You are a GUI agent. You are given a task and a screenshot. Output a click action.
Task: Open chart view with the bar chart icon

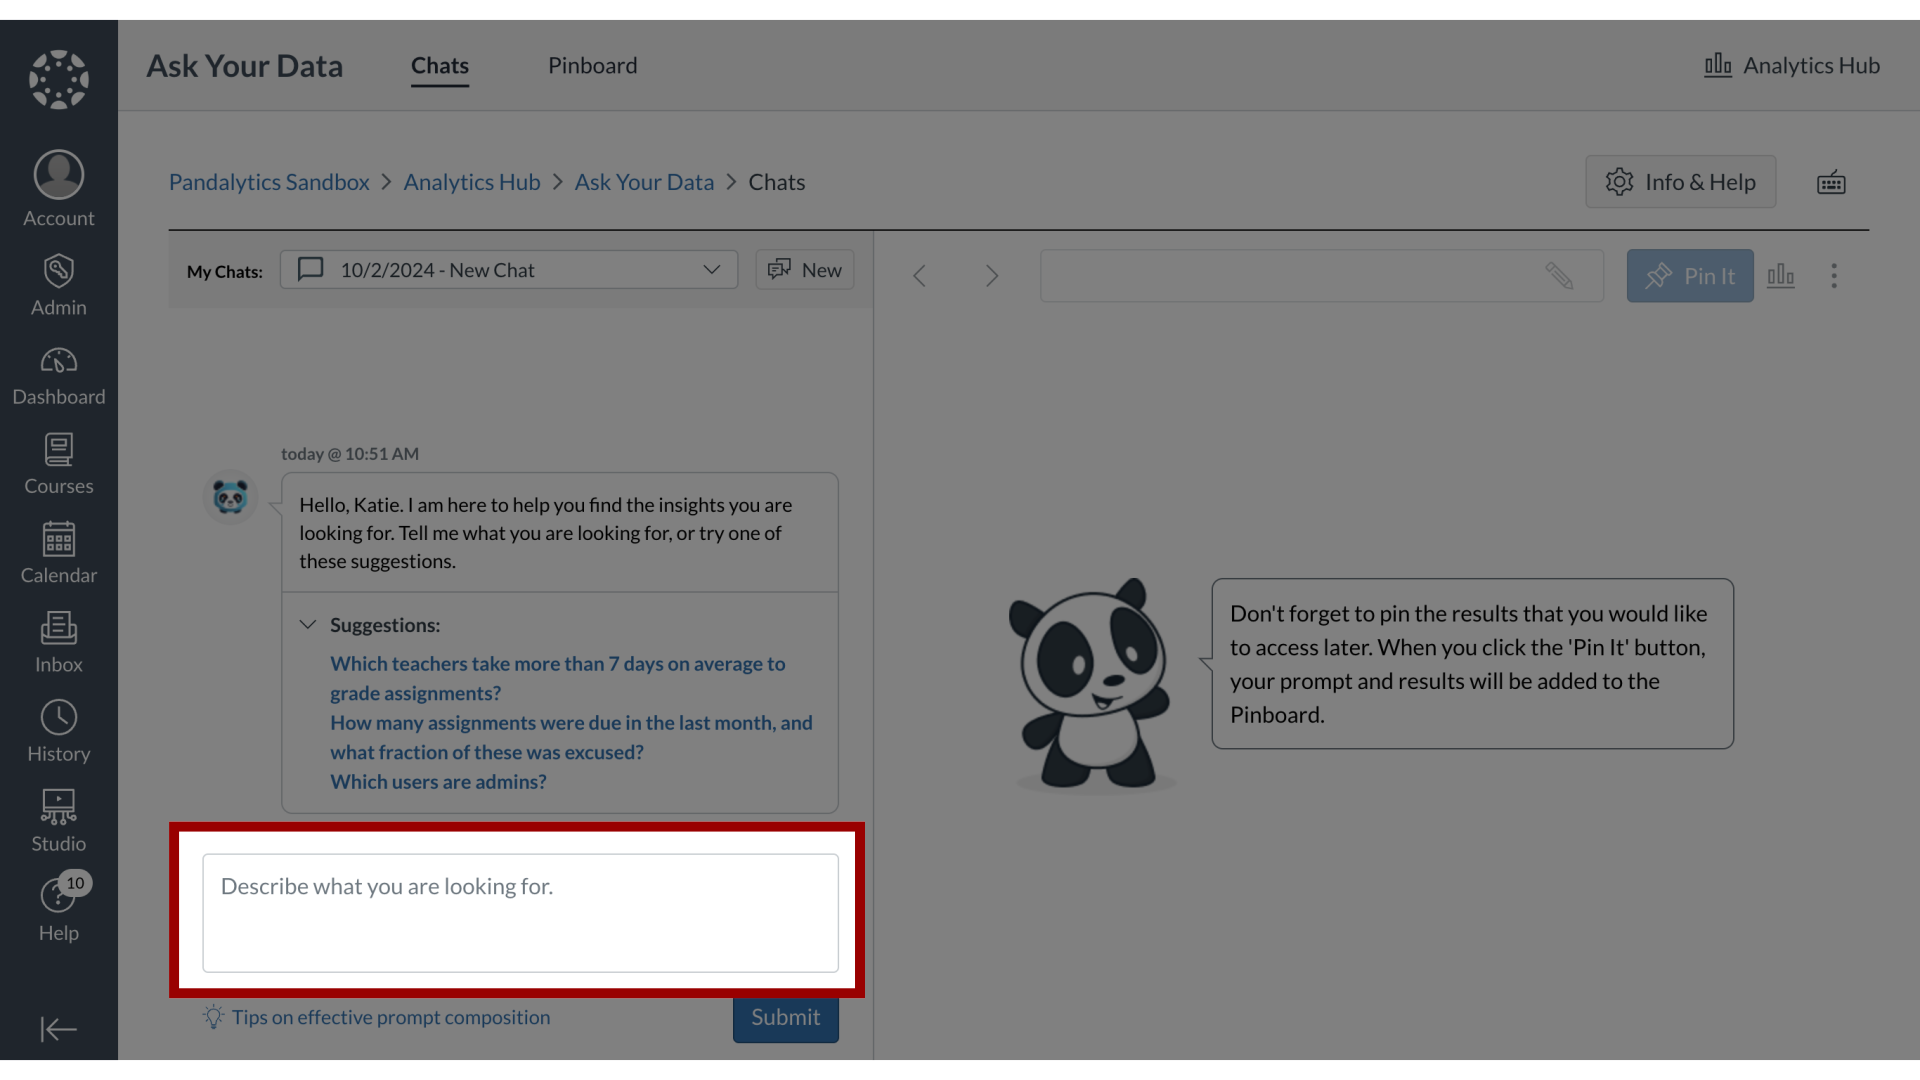[1781, 276]
